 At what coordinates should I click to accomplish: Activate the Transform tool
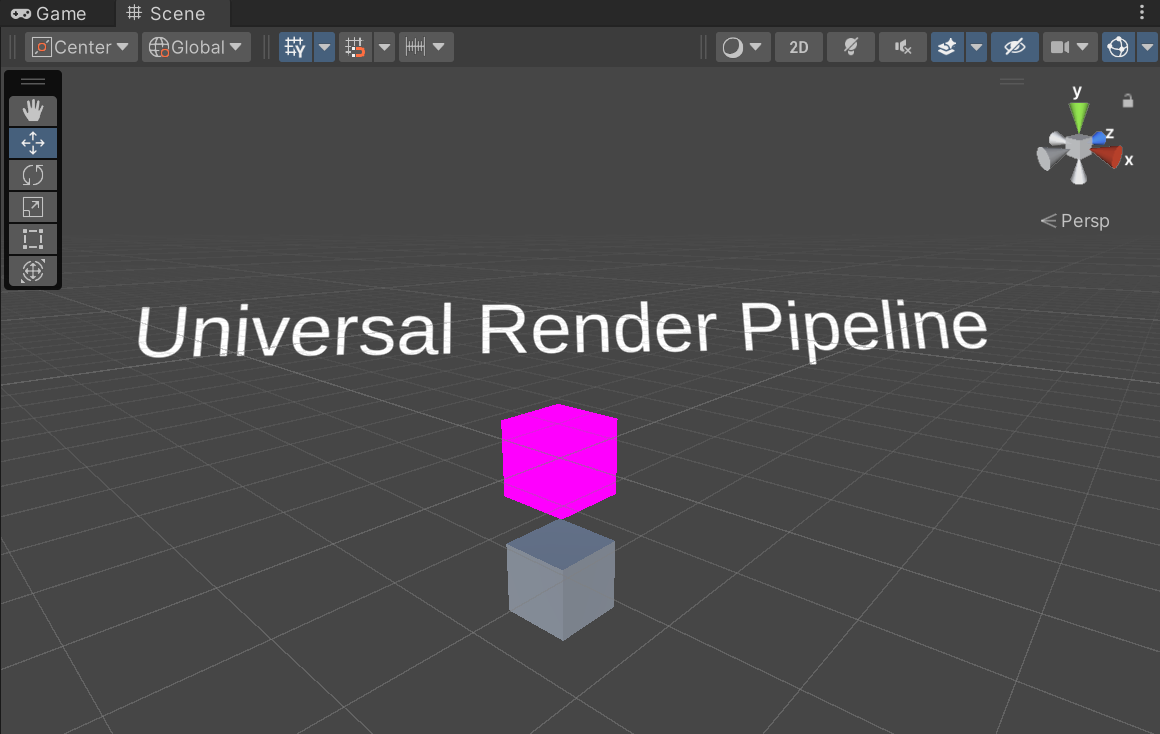pos(33,271)
